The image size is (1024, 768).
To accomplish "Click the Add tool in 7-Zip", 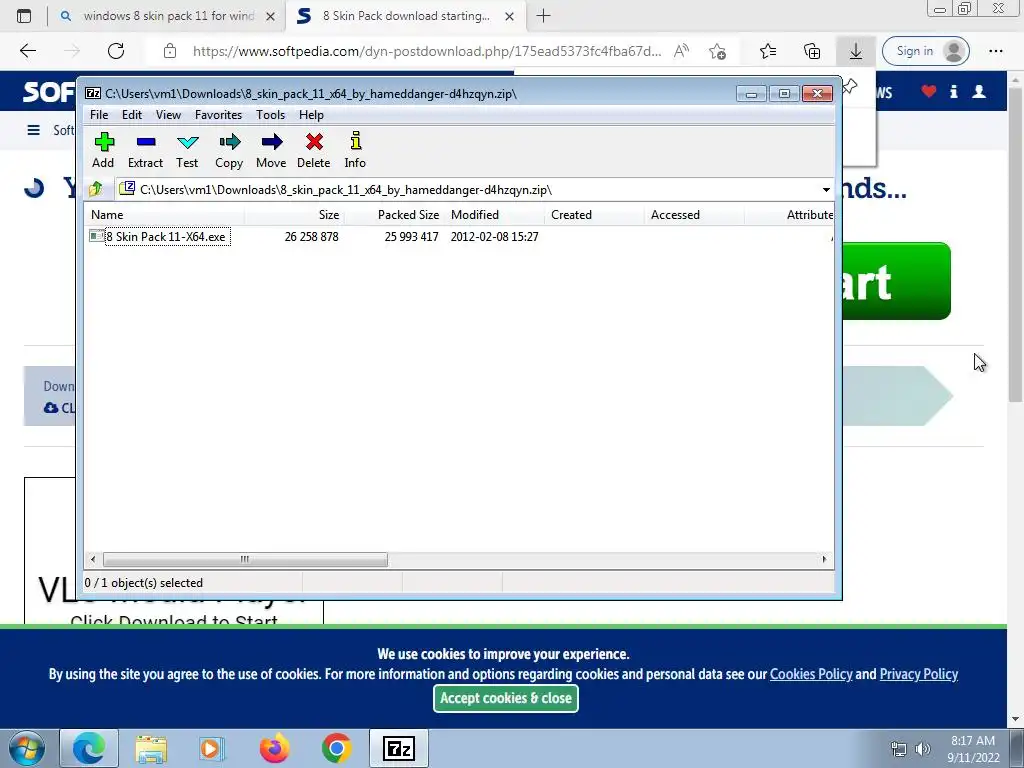I will 103,150.
